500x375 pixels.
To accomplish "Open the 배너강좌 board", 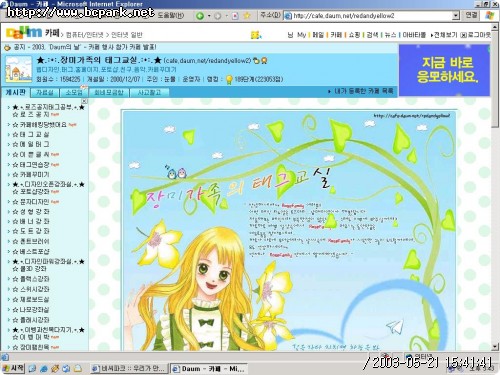I will [x=31, y=221].
